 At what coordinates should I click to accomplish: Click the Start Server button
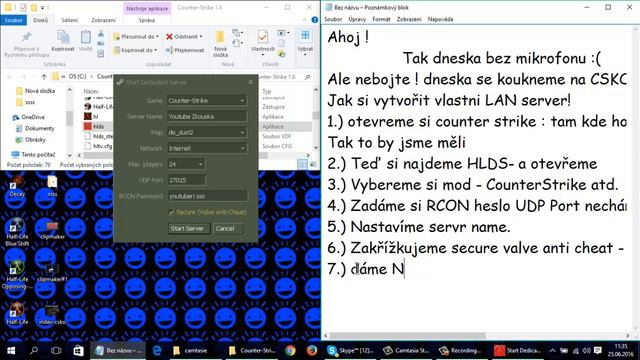tap(189, 229)
